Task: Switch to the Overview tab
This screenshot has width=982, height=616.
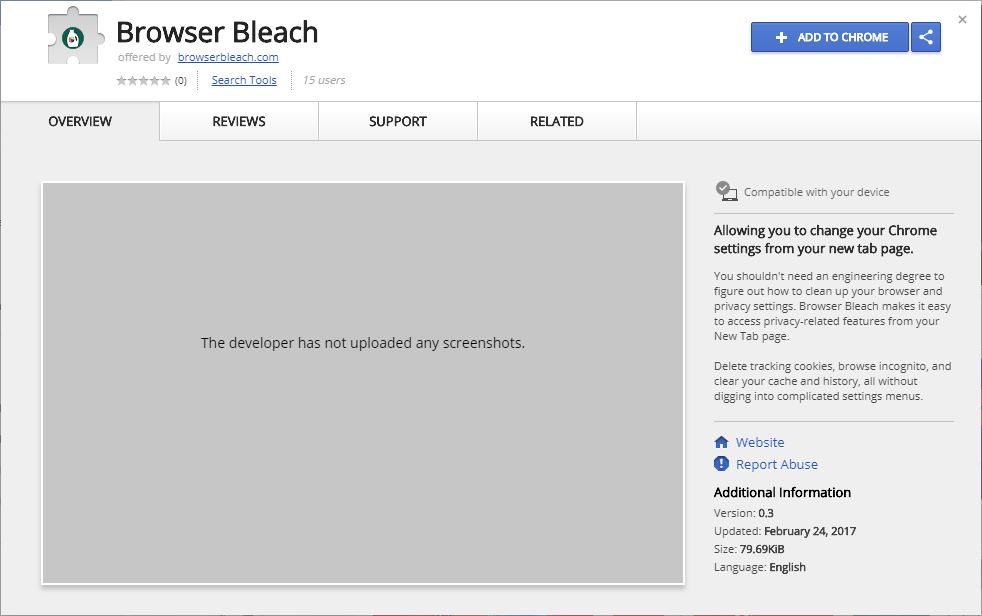Action: [x=80, y=121]
